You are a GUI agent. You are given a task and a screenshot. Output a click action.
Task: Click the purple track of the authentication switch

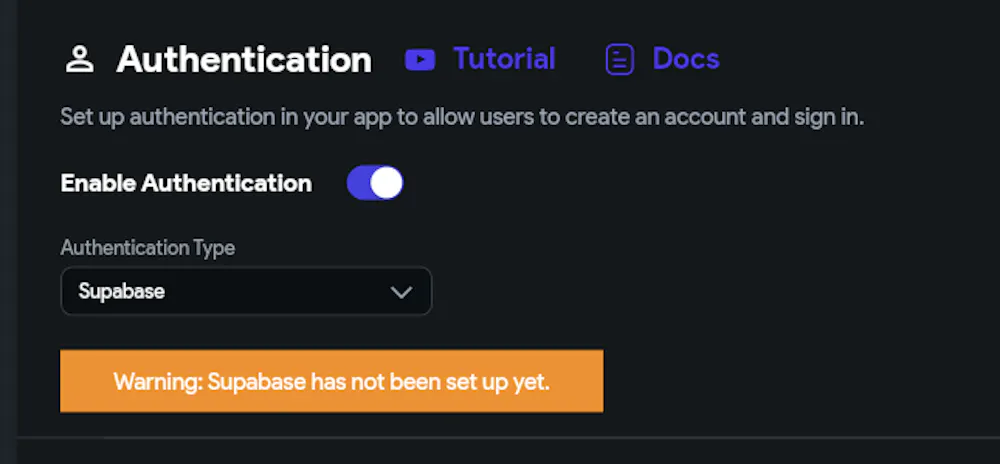click(359, 183)
